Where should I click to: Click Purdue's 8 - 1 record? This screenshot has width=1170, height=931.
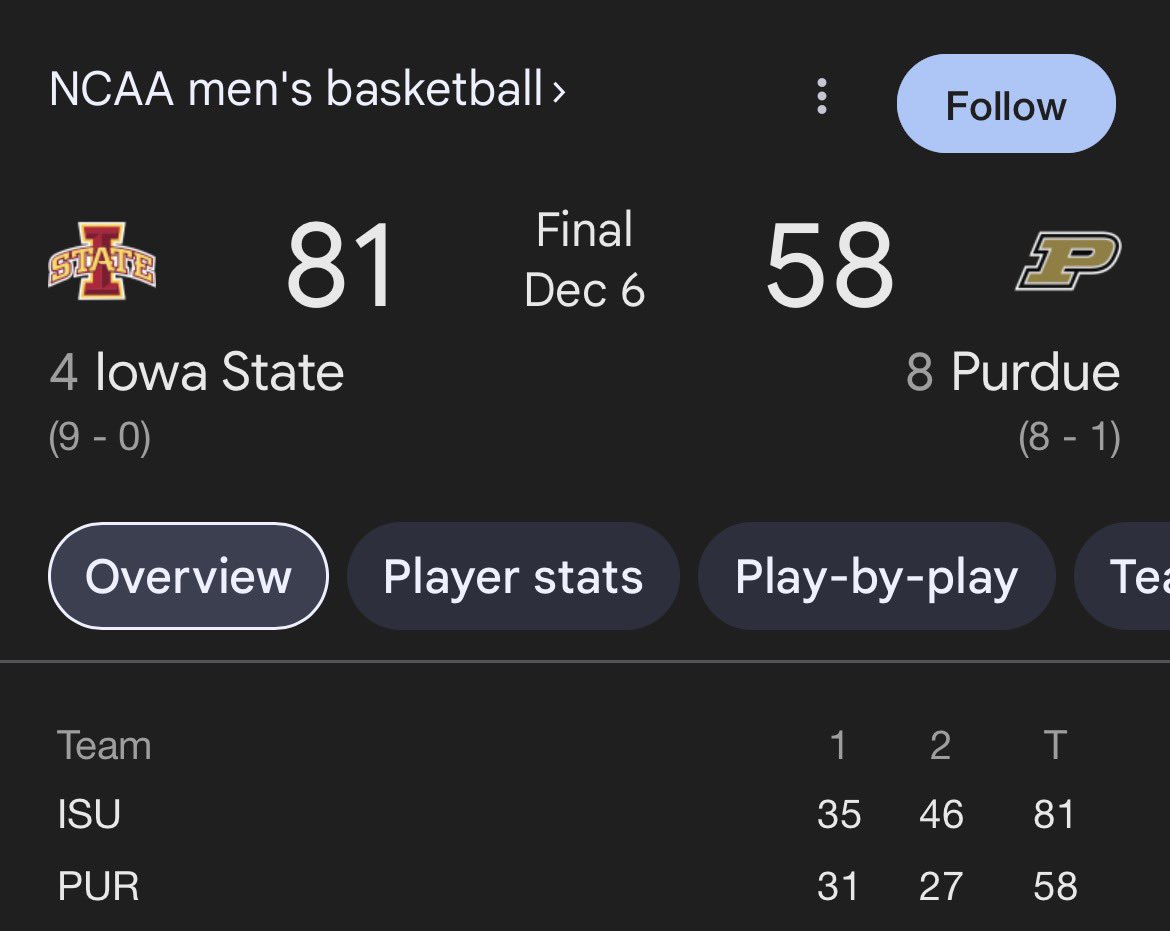point(1069,437)
